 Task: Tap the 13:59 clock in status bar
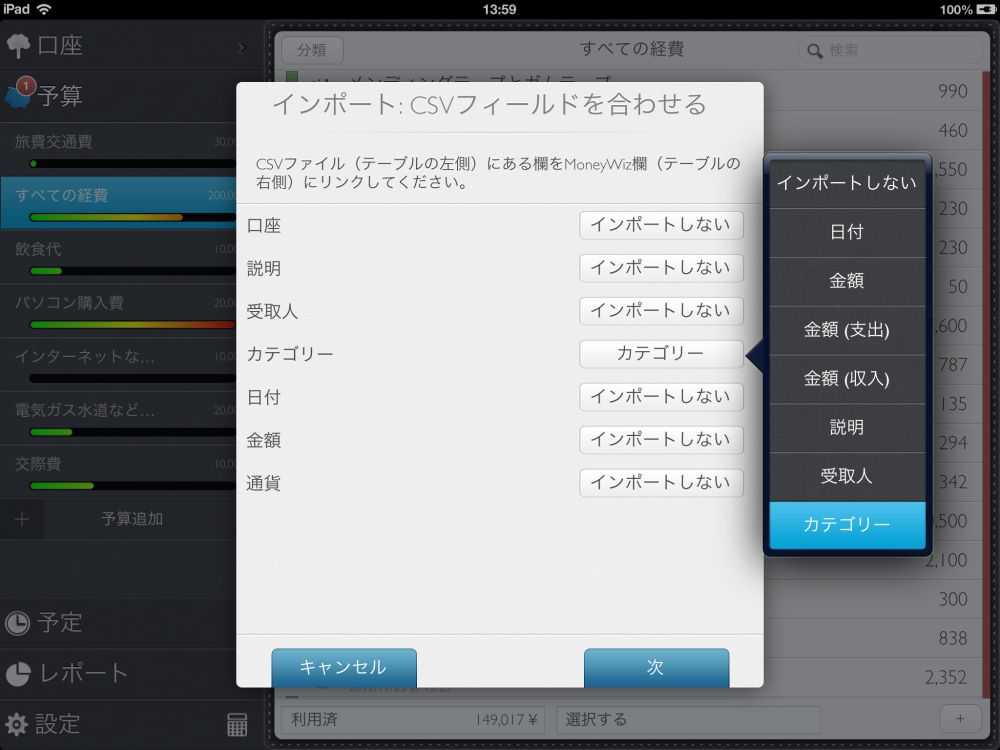(x=499, y=10)
